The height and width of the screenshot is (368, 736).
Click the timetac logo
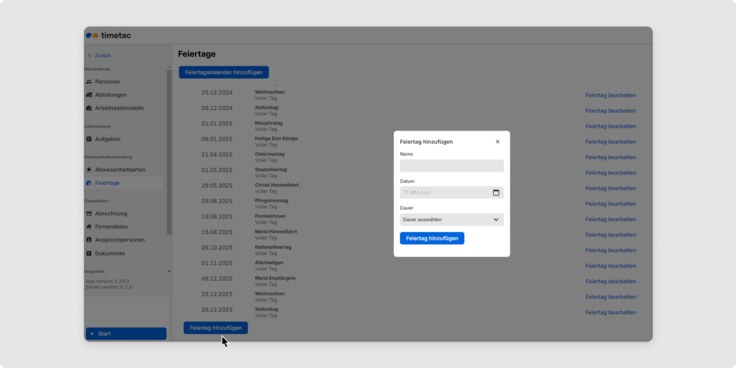pos(108,35)
